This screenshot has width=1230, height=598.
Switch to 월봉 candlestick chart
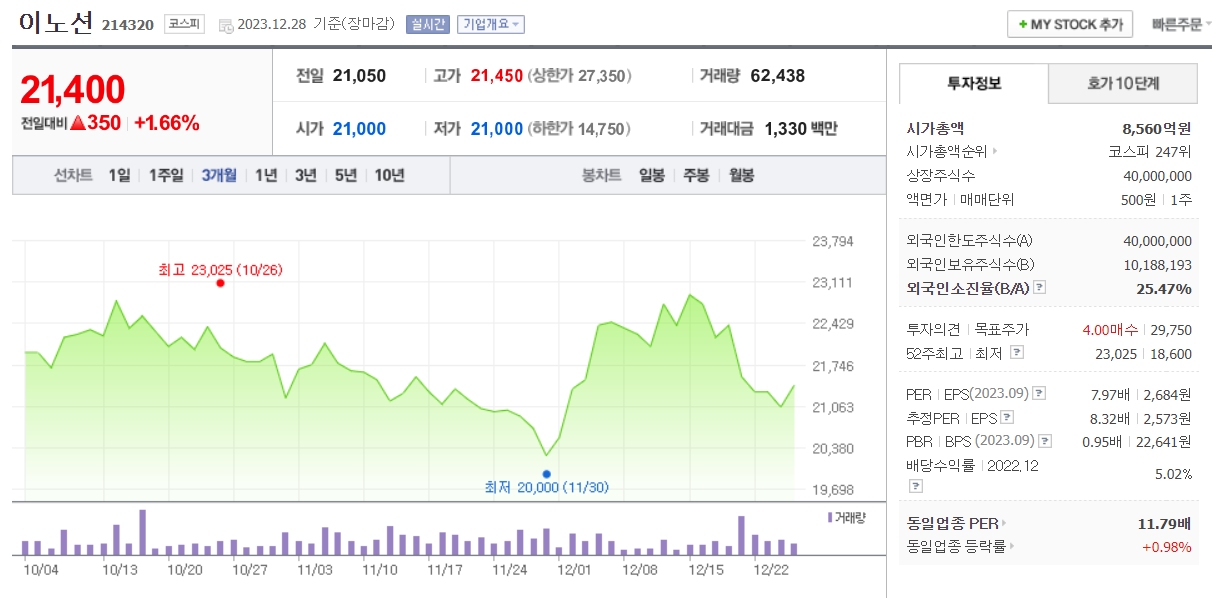click(x=741, y=175)
